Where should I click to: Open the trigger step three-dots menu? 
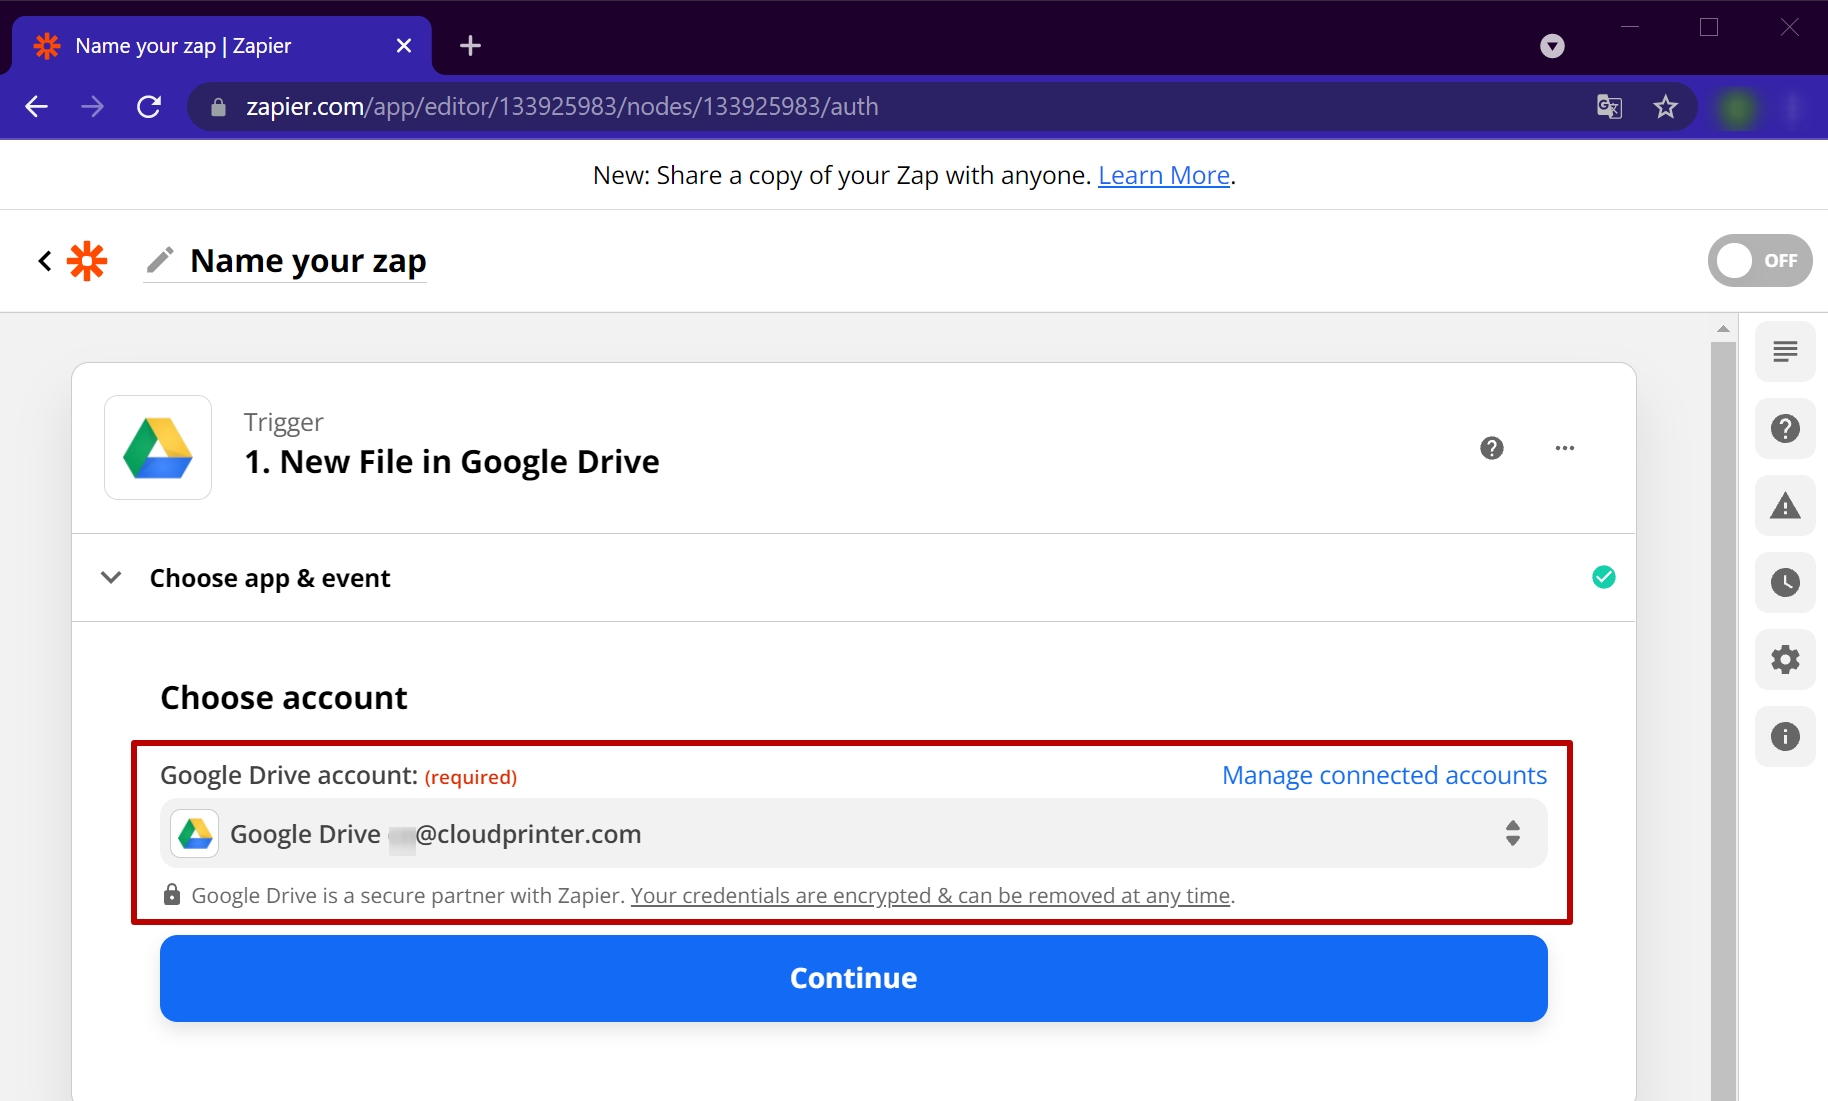tap(1565, 448)
